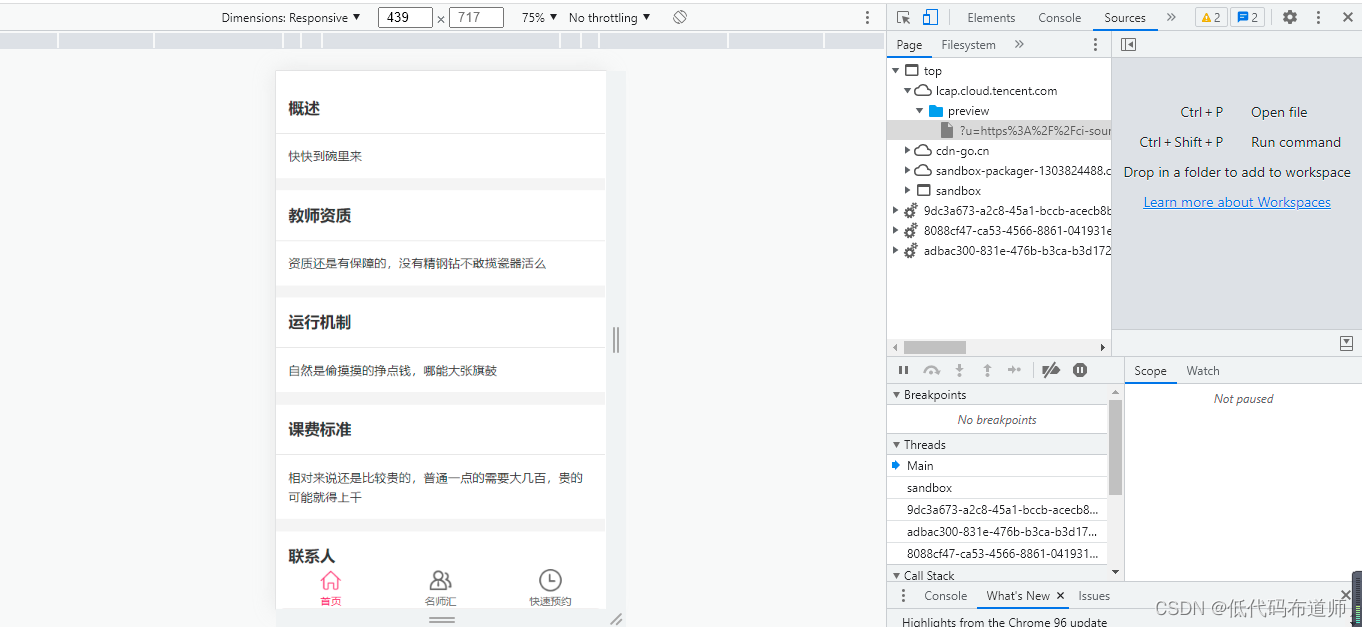This screenshot has width=1362, height=627.
Task: Click the debugger pane vertical scrollbar
Action: (x=1116, y=447)
